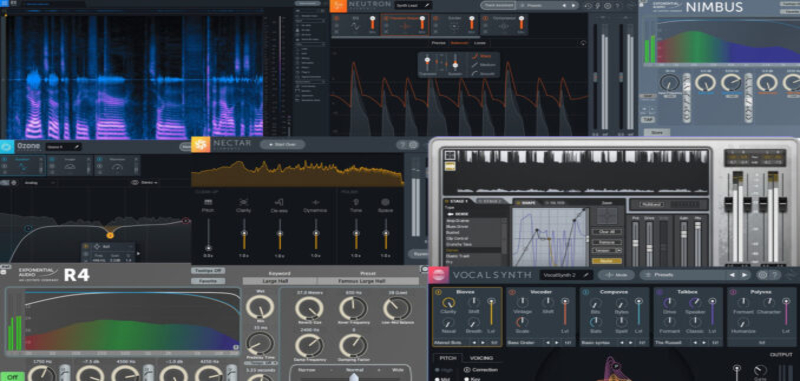The image size is (800, 381).
Task: Toggle Ozone Equalizer module power
Action: coord(5,160)
